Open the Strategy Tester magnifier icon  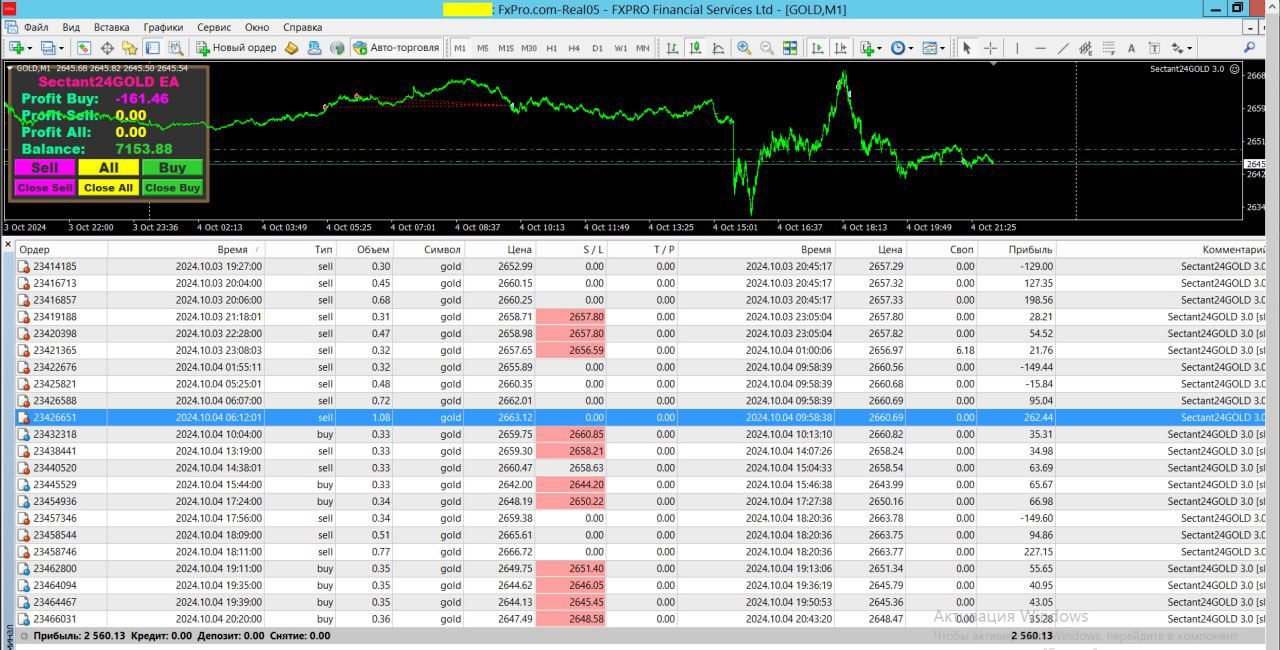tap(176, 48)
